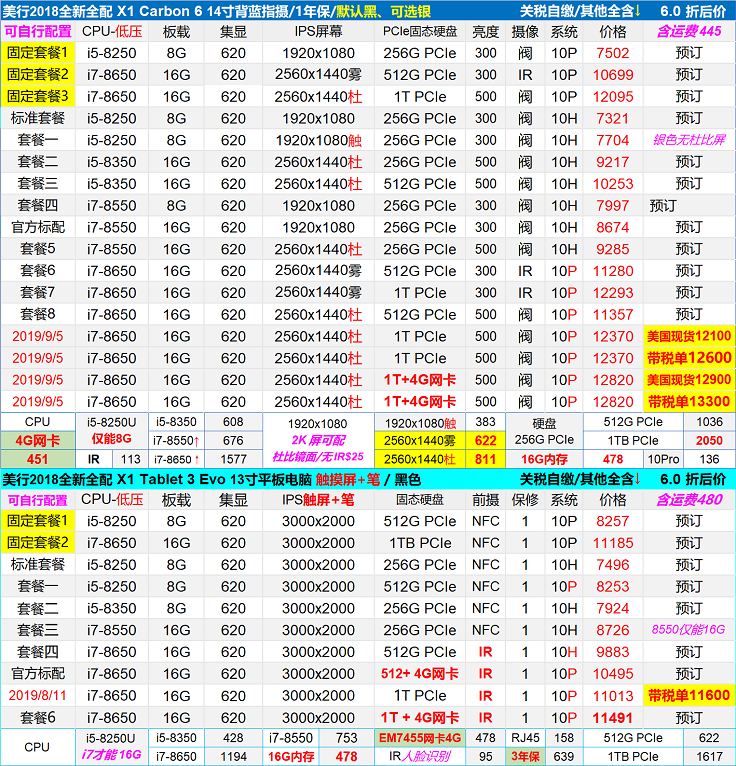
Task: Select the red 451 cell
Action: 37,459
